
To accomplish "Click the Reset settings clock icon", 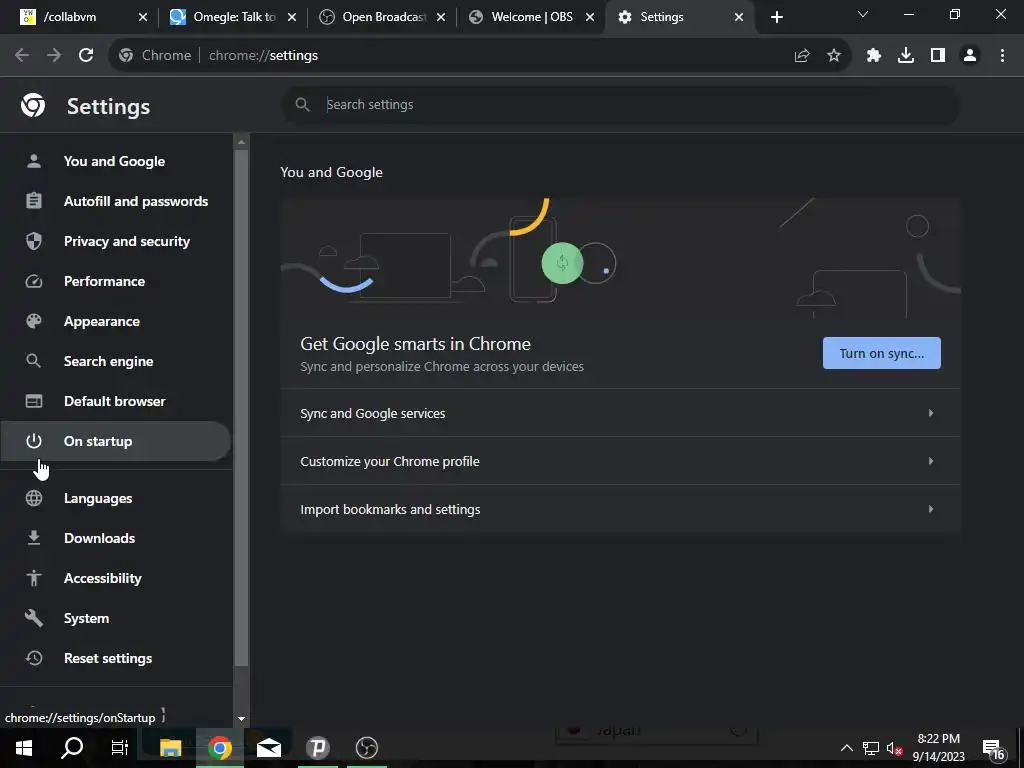I will [34, 658].
